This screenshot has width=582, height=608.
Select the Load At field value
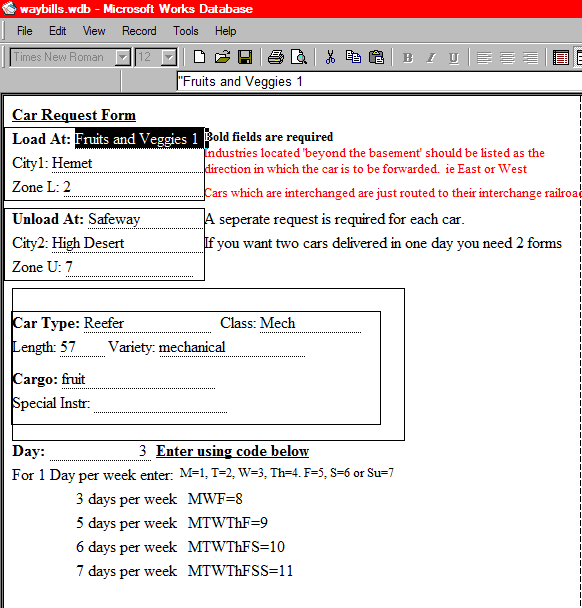click(x=139, y=138)
